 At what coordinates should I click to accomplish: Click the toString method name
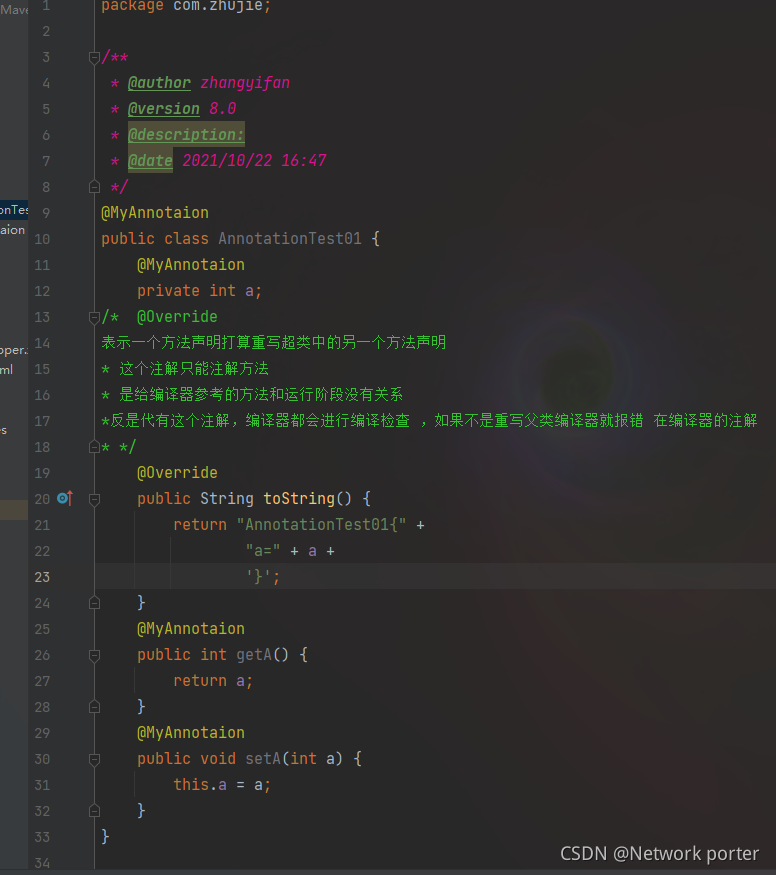point(298,498)
